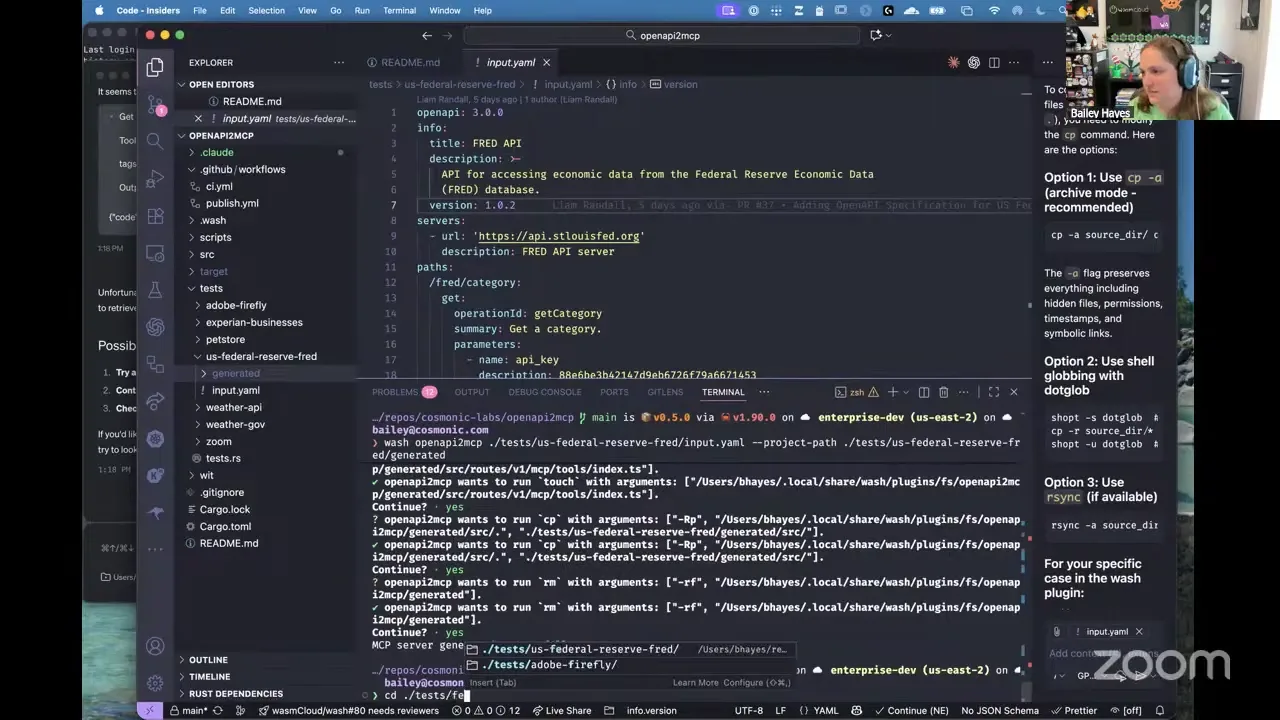Open the ChatGPT extension view
Screen dimensions: 1280x720
[155, 327]
